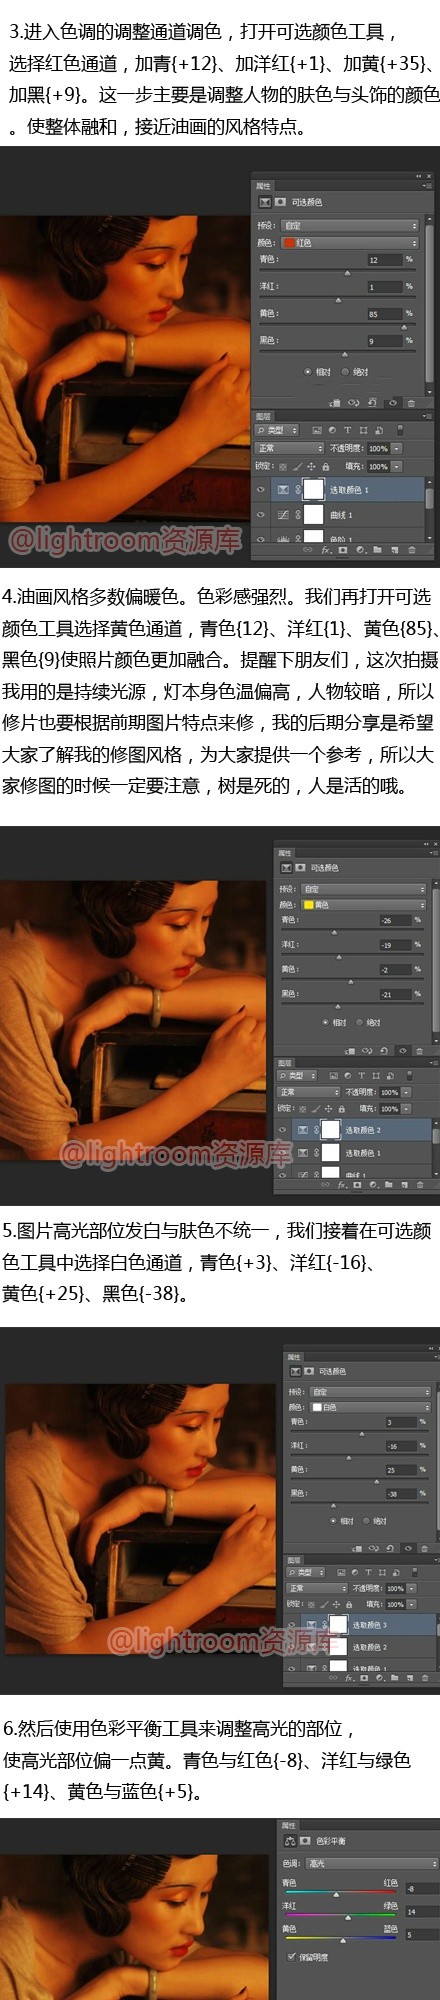Open the 预设 自定 dropdown in the 红色 panel
Screen dimensions: 440x2000
[x=349, y=225]
